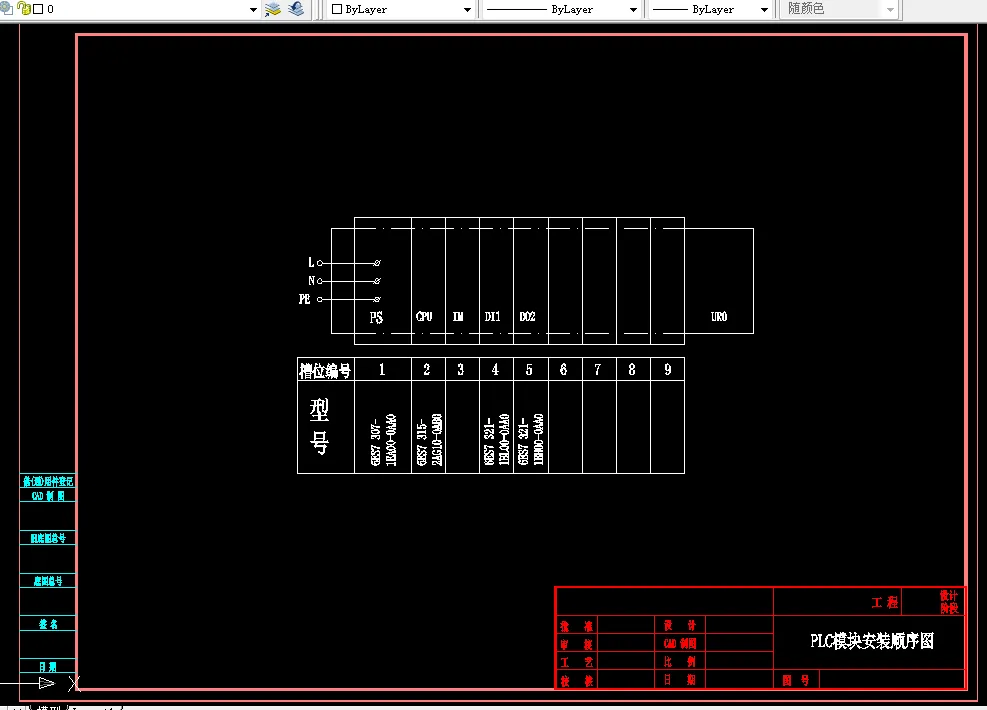Click the 图号 title block label
The image size is (987, 710).
pos(796,680)
